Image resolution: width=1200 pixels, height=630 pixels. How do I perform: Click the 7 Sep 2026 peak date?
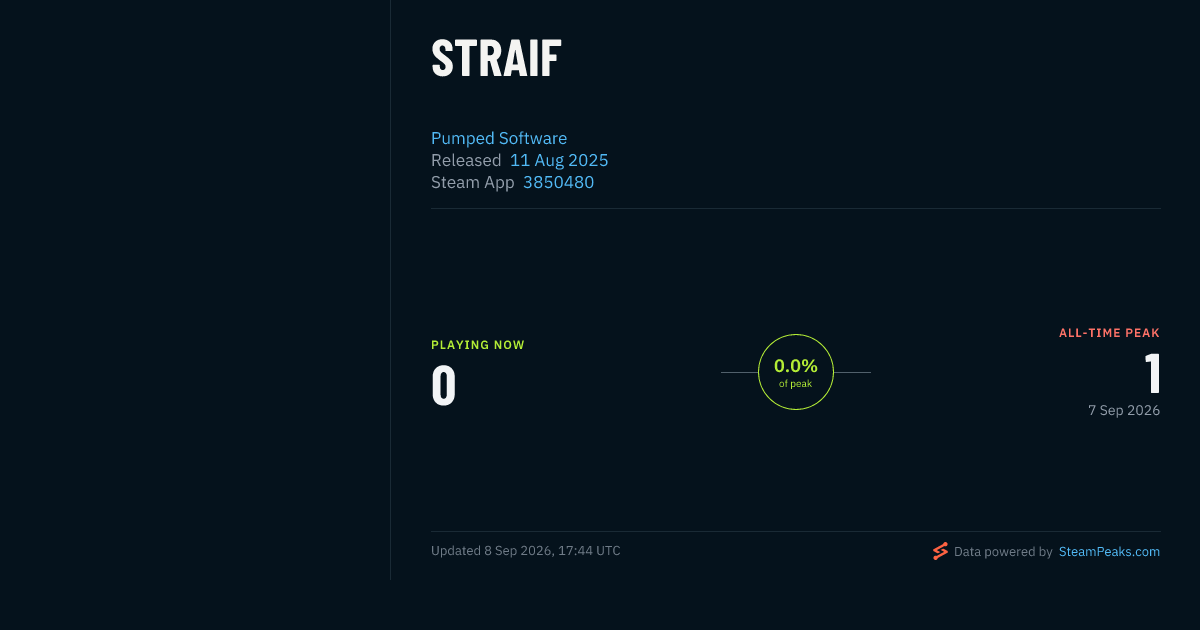(x=1124, y=410)
